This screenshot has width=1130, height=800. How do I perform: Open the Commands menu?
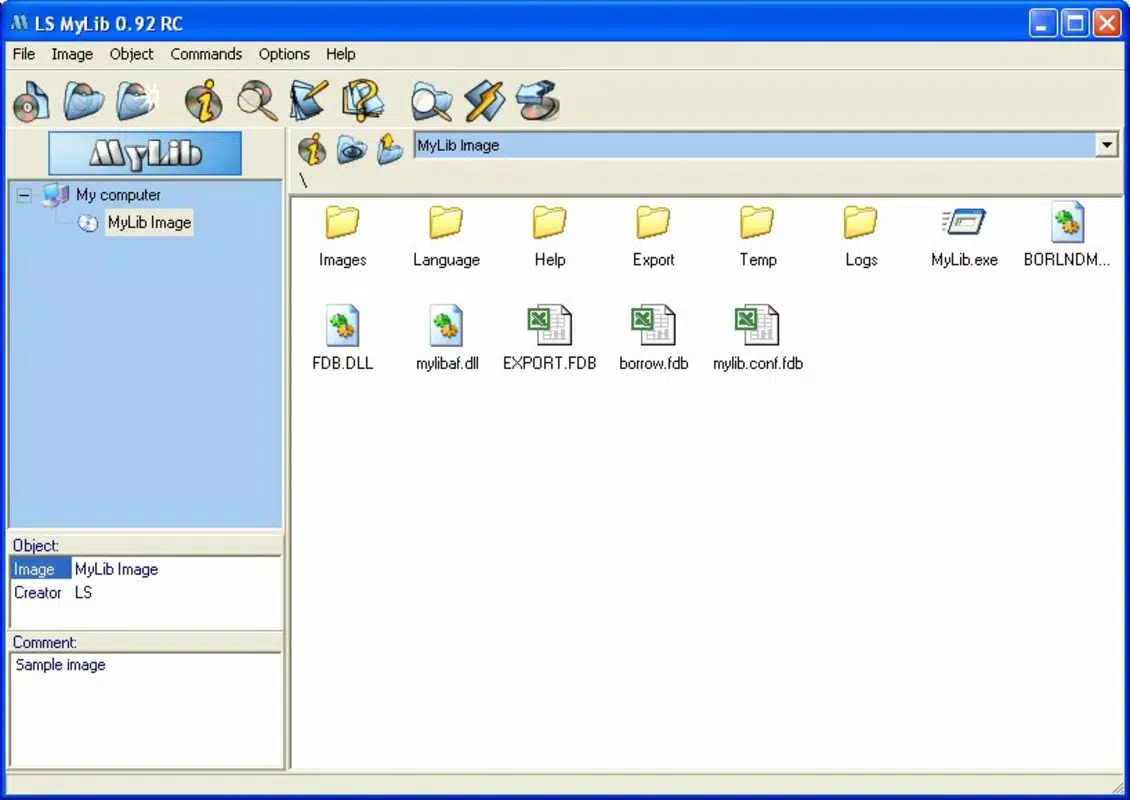[x=206, y=54]
